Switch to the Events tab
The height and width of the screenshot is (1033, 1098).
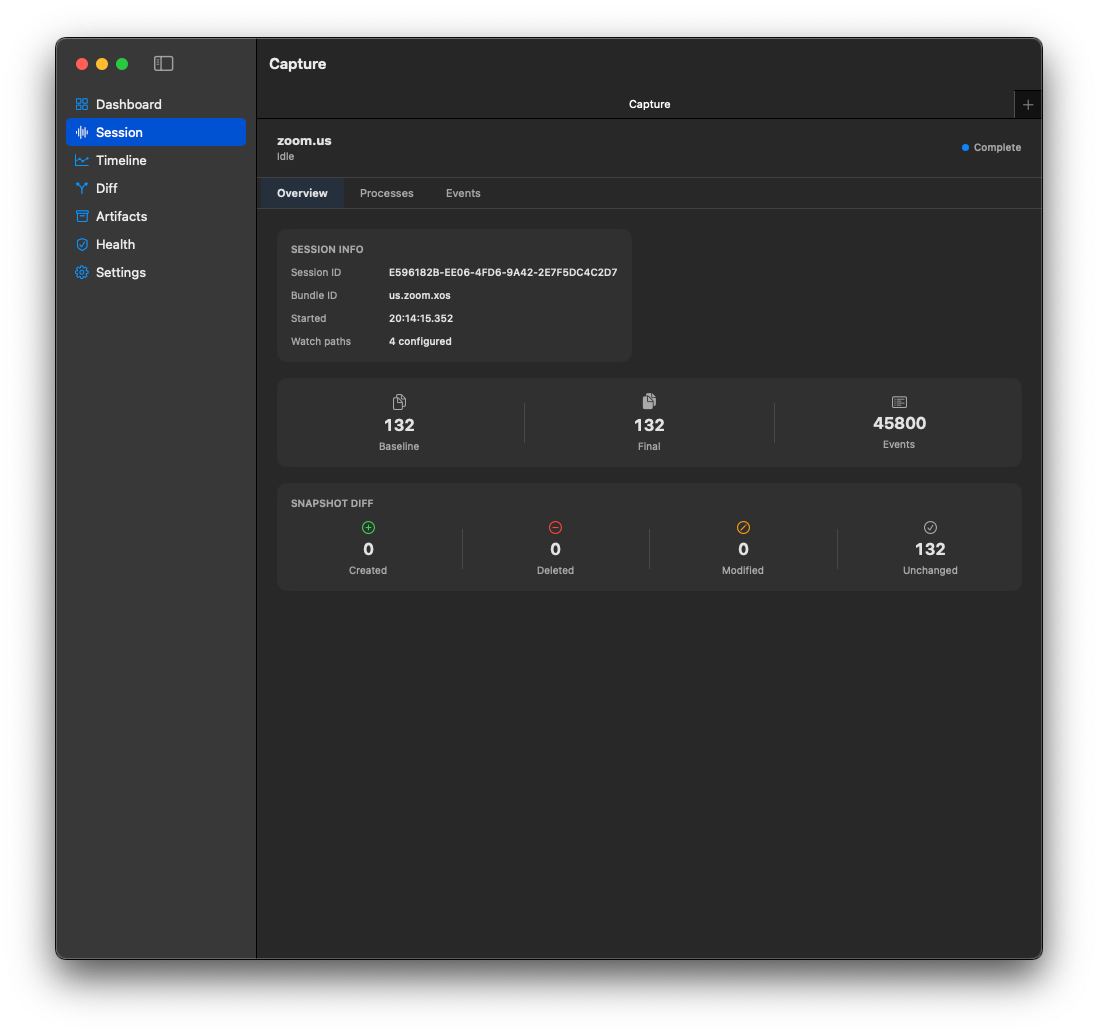pyautogui.click(x=463, y=193)
